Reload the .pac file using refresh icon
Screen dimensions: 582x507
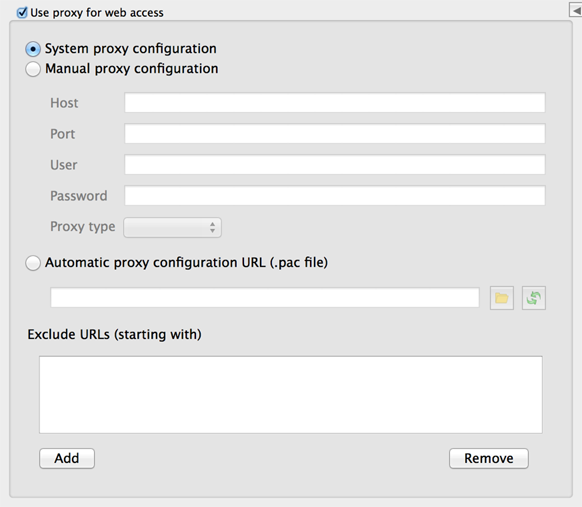(x=533, y=298)
